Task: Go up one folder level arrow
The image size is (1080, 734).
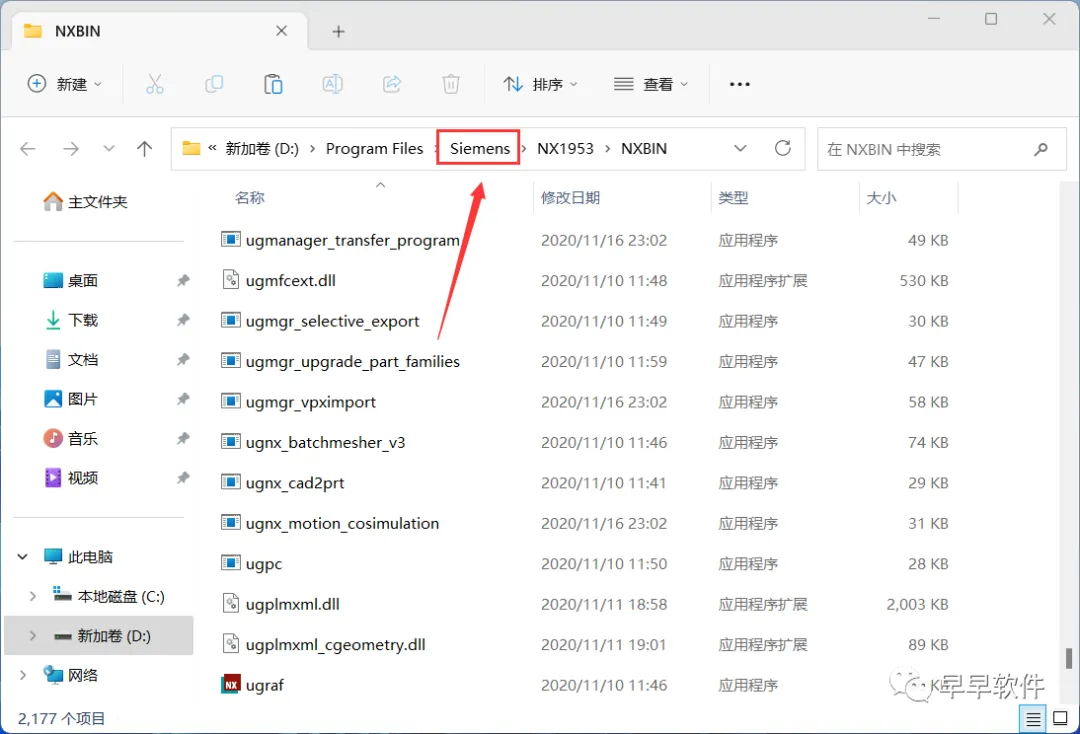Action: coord(145,149)
